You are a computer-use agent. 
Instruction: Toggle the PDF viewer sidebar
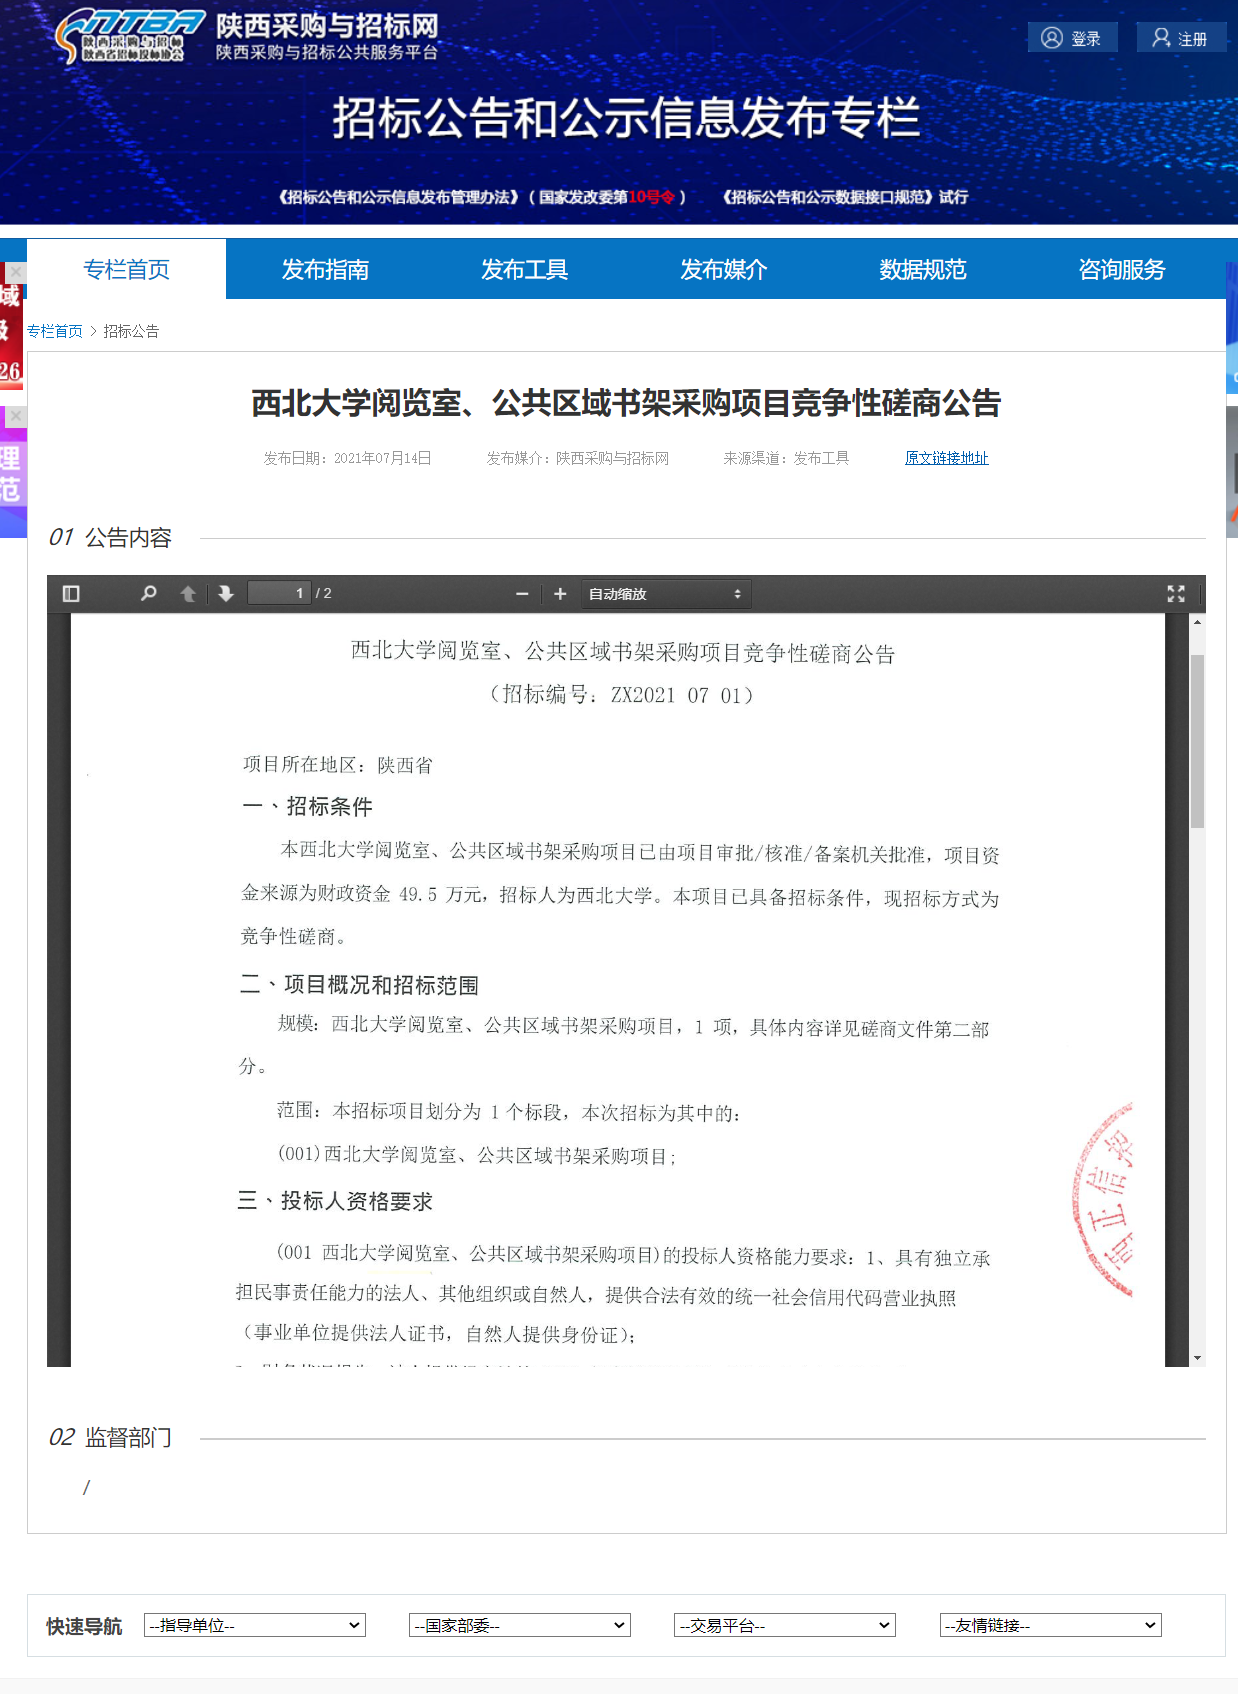coord(71,594)
